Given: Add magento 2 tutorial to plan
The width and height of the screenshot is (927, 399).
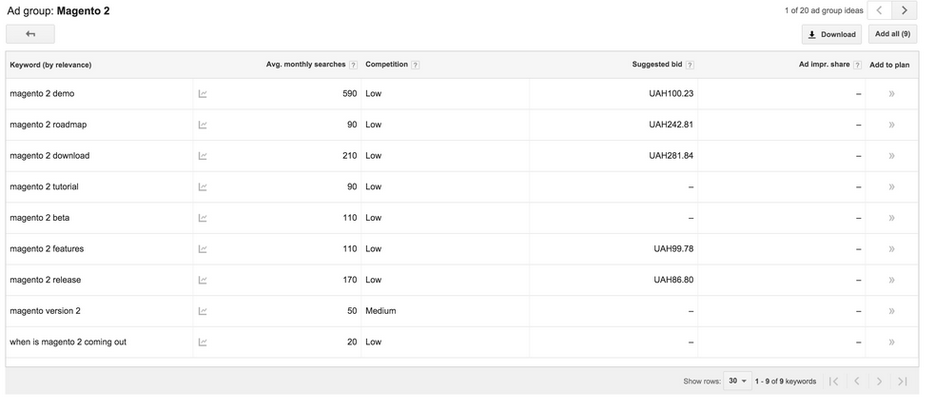Looking at the screenshot, I should click(892, 187).
